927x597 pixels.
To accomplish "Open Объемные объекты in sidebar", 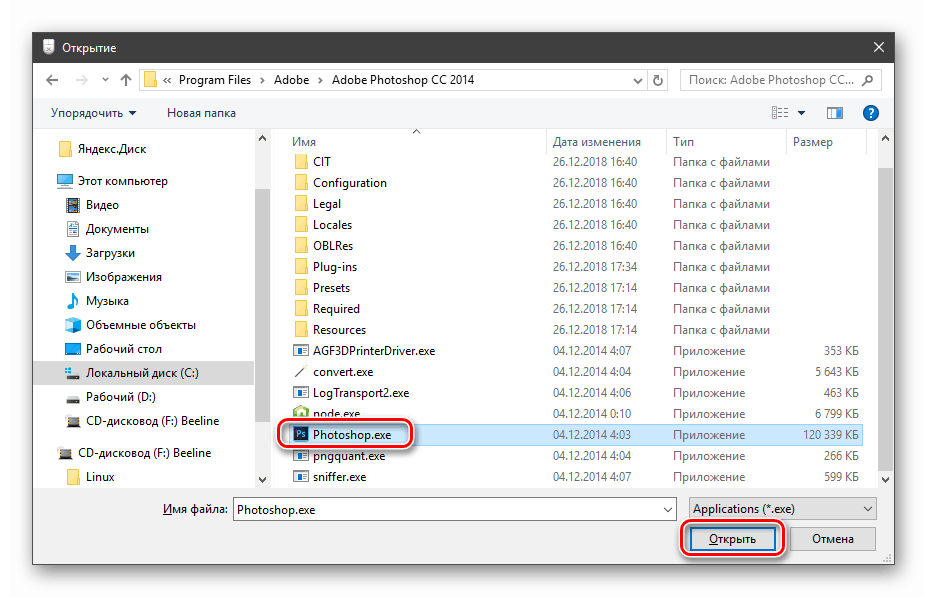I will tap(130, 325).
